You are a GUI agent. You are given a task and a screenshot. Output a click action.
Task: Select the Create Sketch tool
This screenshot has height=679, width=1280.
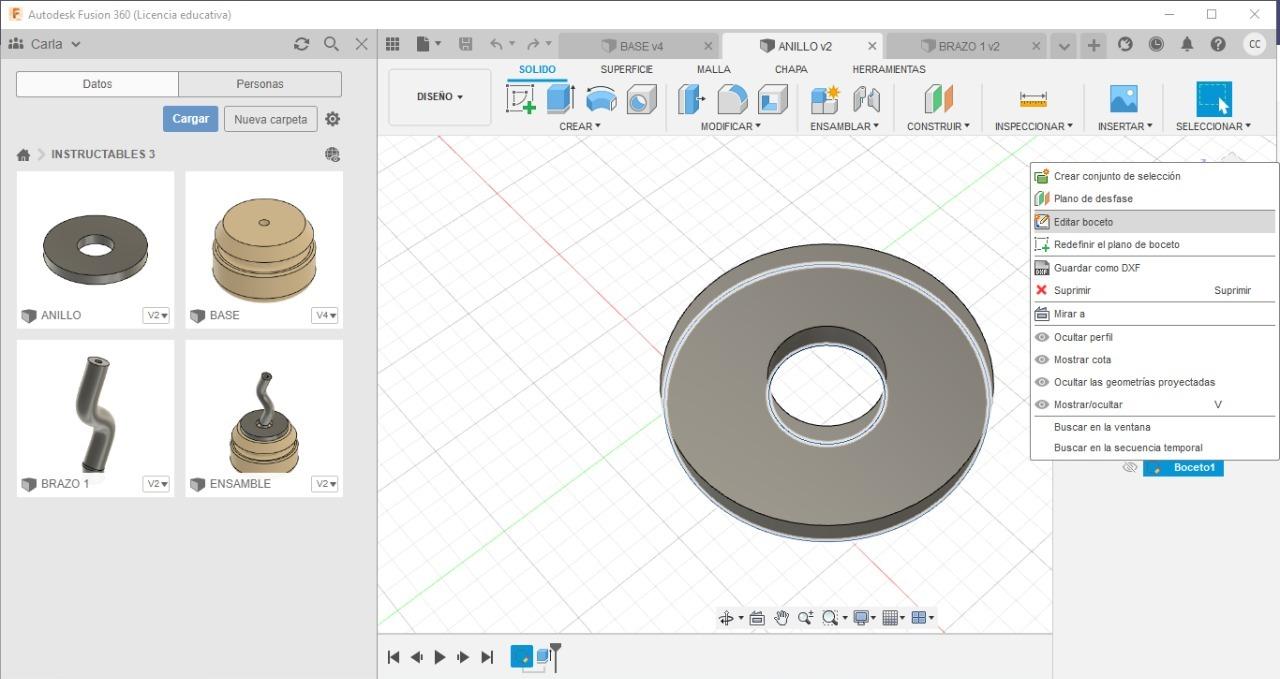521,99
